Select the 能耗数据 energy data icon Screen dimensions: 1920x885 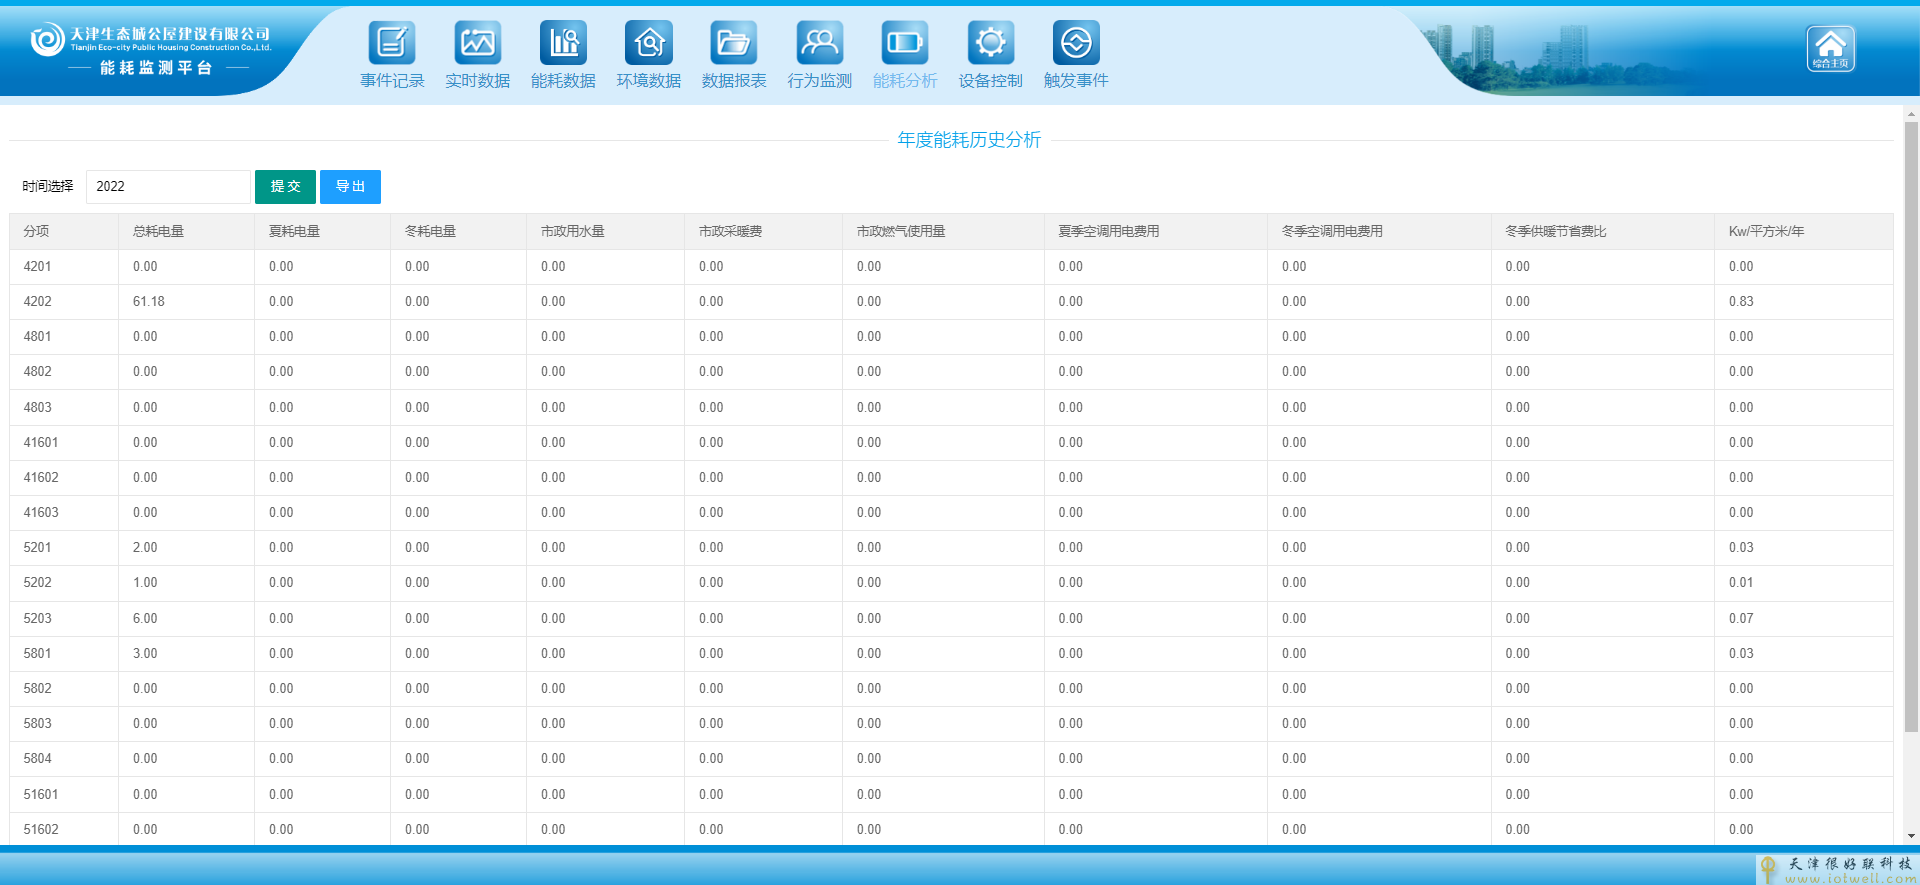click(563, 43)
